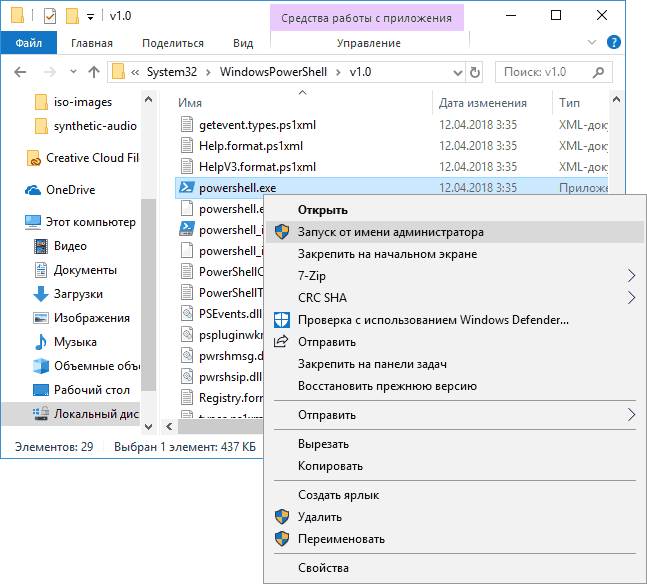Expand the lower Отправить submenu arrow
Screen dimensions: 647x584
tap(631, 414)
